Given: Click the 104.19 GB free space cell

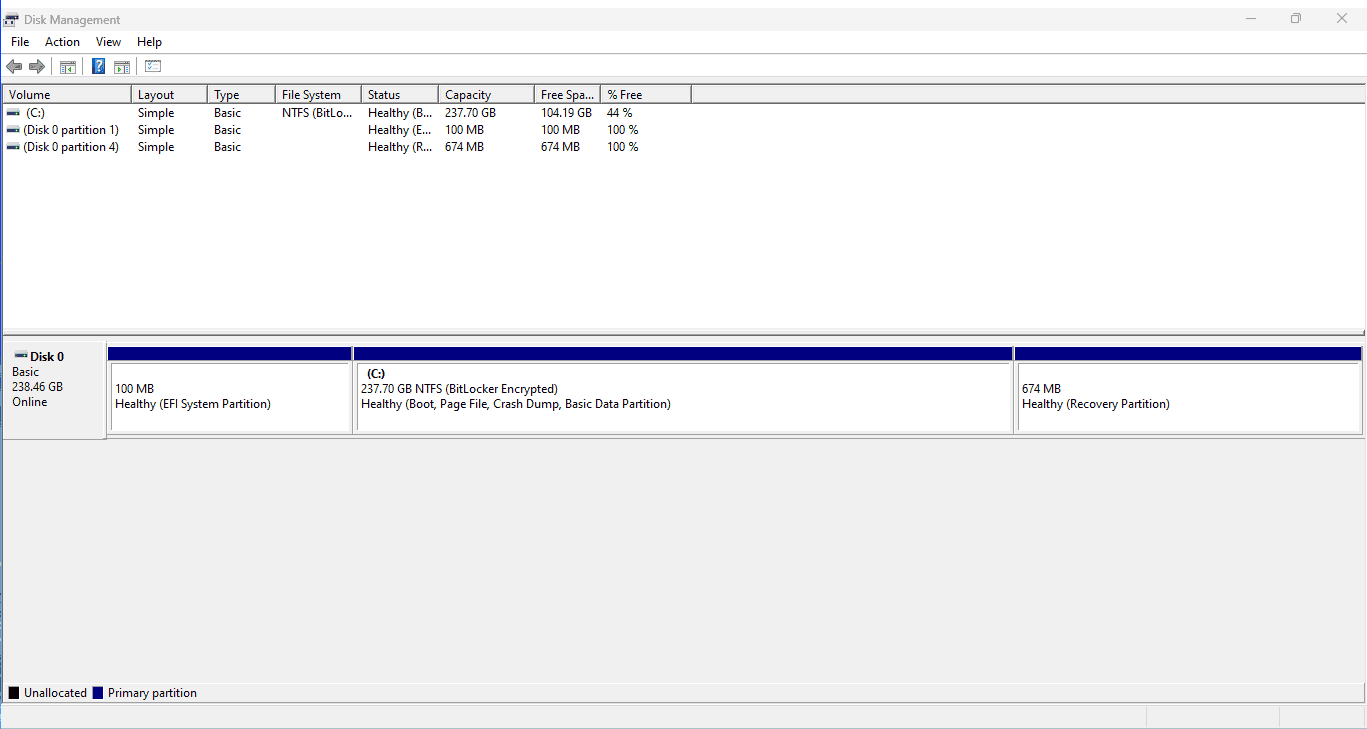Looking at the screenshot, I should [x=566, y=113].
